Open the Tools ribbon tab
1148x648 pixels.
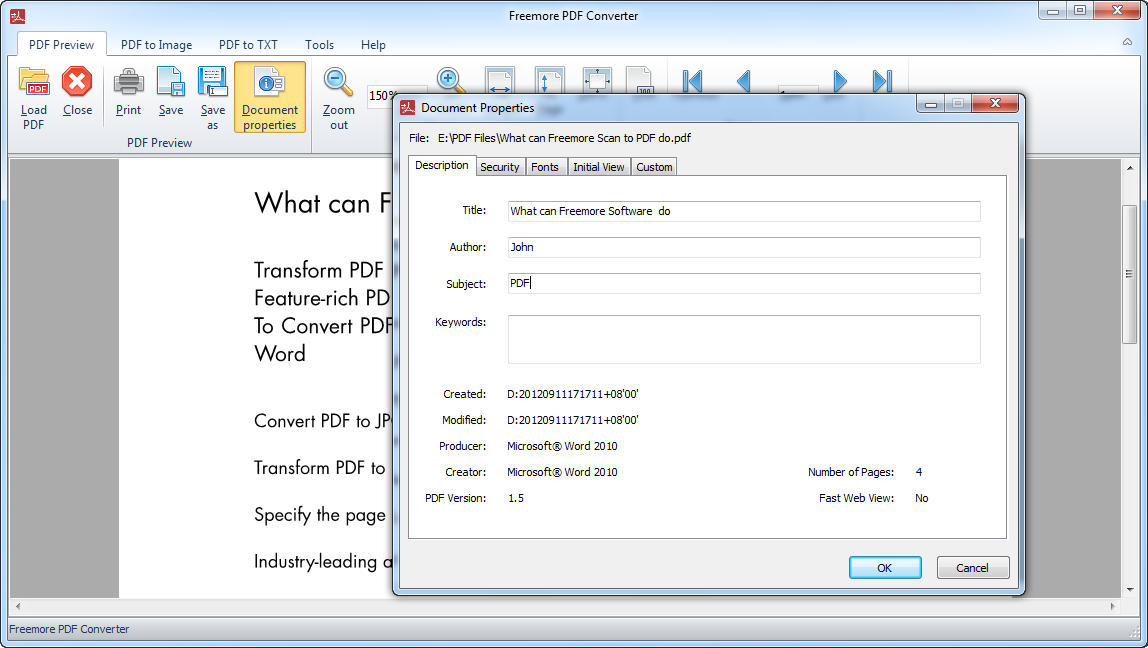pyautogui.click(x=319, y=45)
